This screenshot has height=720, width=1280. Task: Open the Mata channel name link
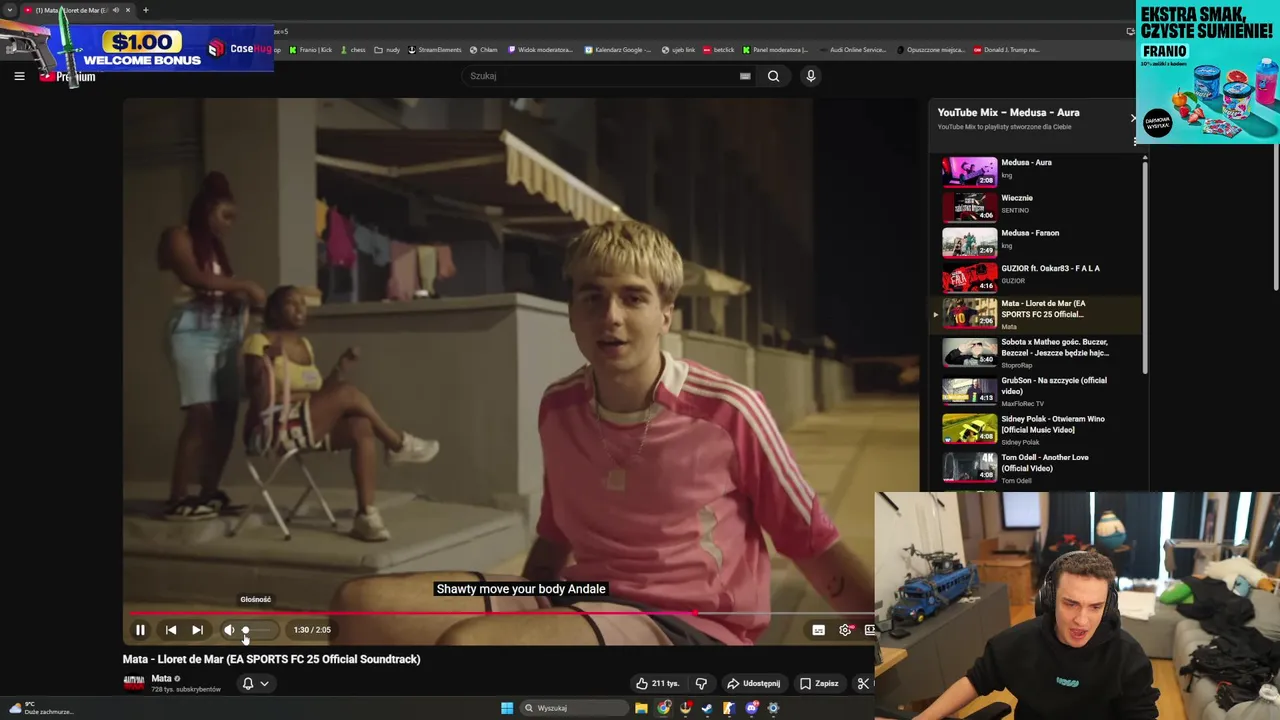pos(161,678)
